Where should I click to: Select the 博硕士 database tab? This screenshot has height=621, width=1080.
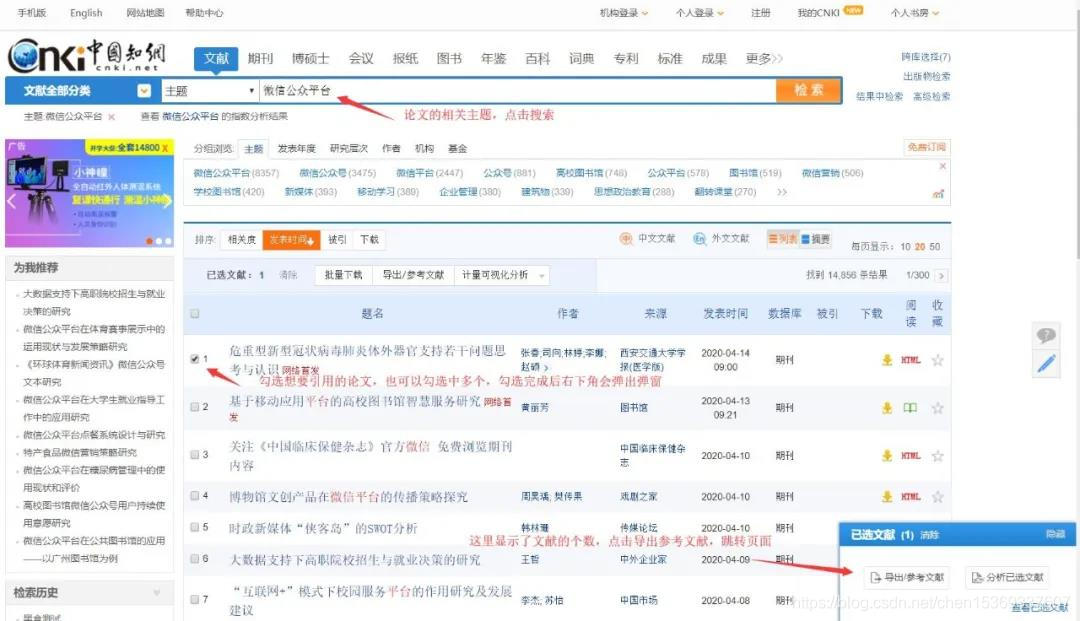coord(310,59)
